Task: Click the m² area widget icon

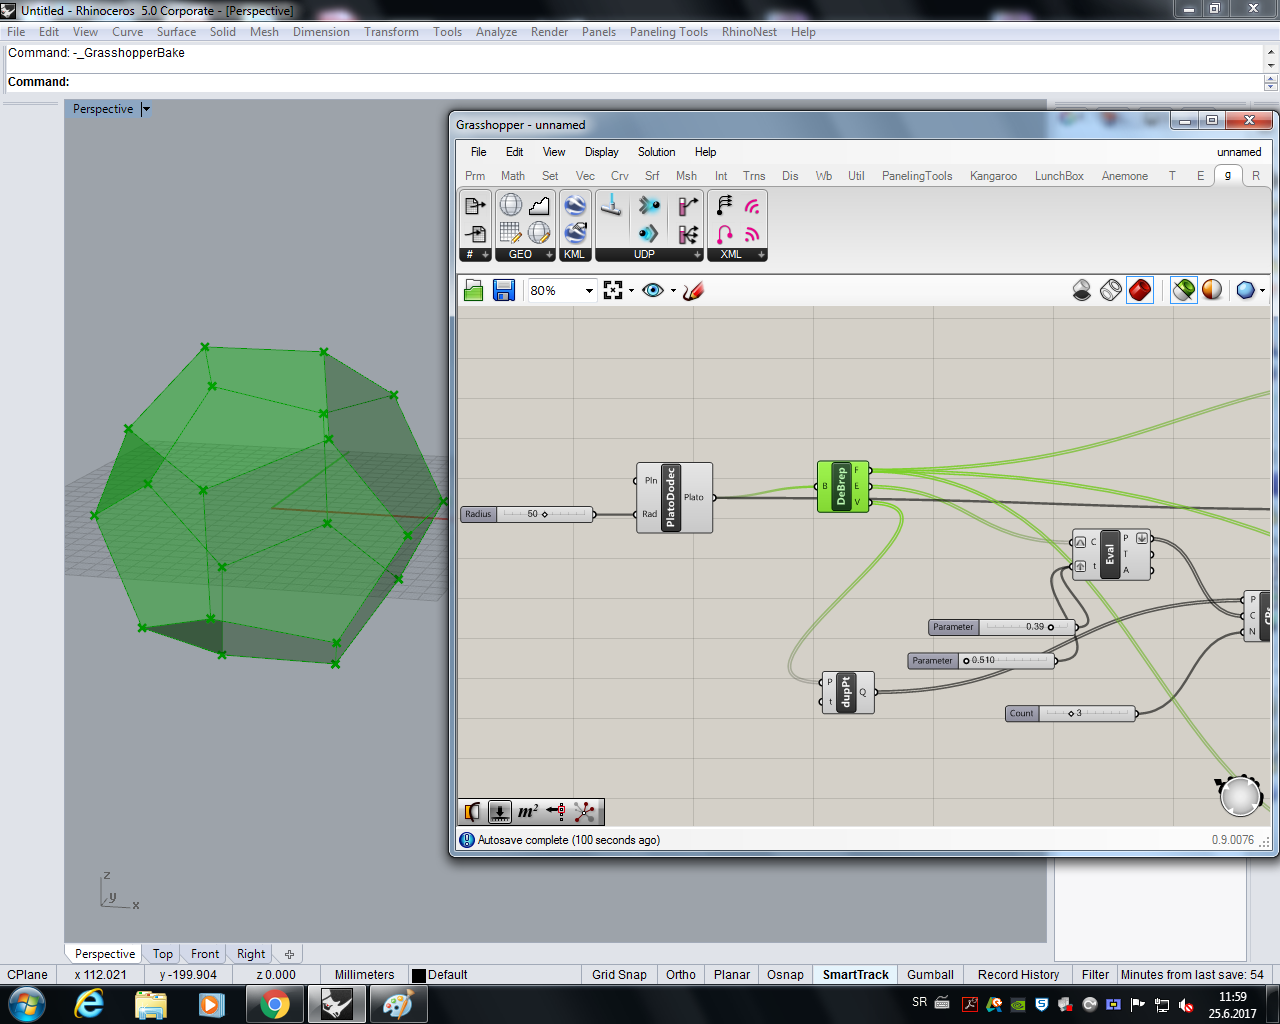Action: coord(528,812)
